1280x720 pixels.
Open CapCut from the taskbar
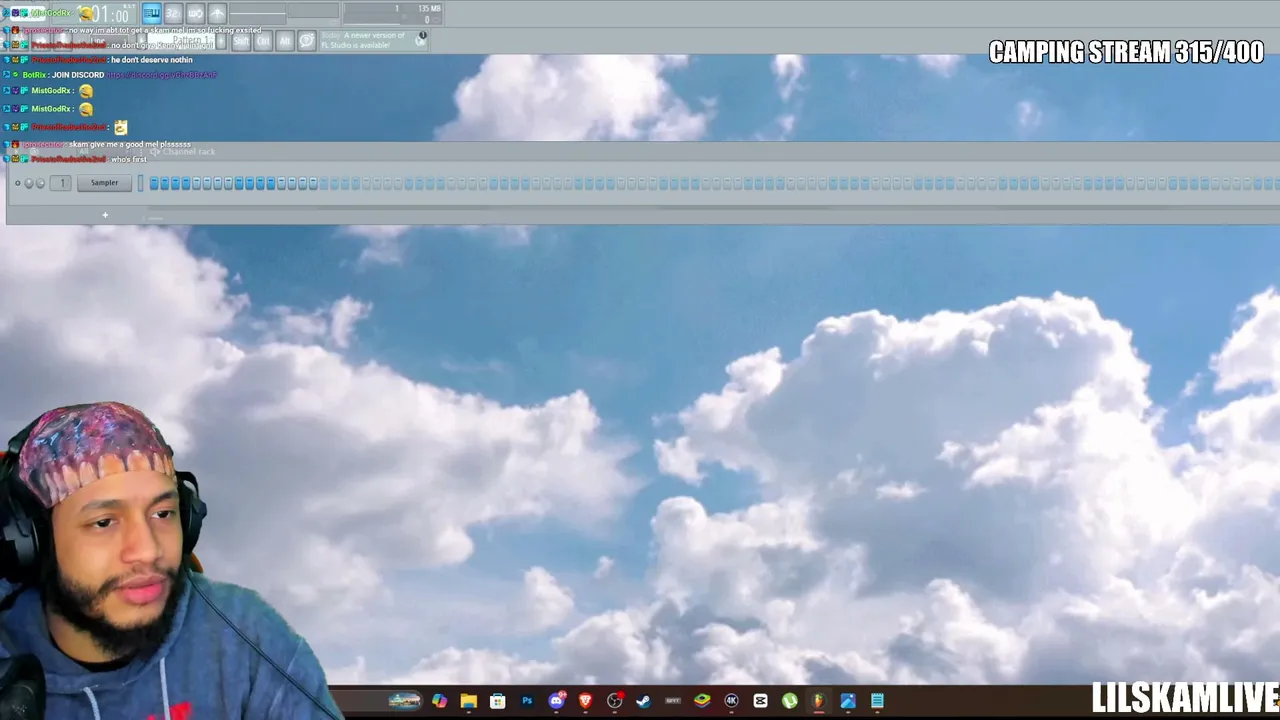[761, 701]
